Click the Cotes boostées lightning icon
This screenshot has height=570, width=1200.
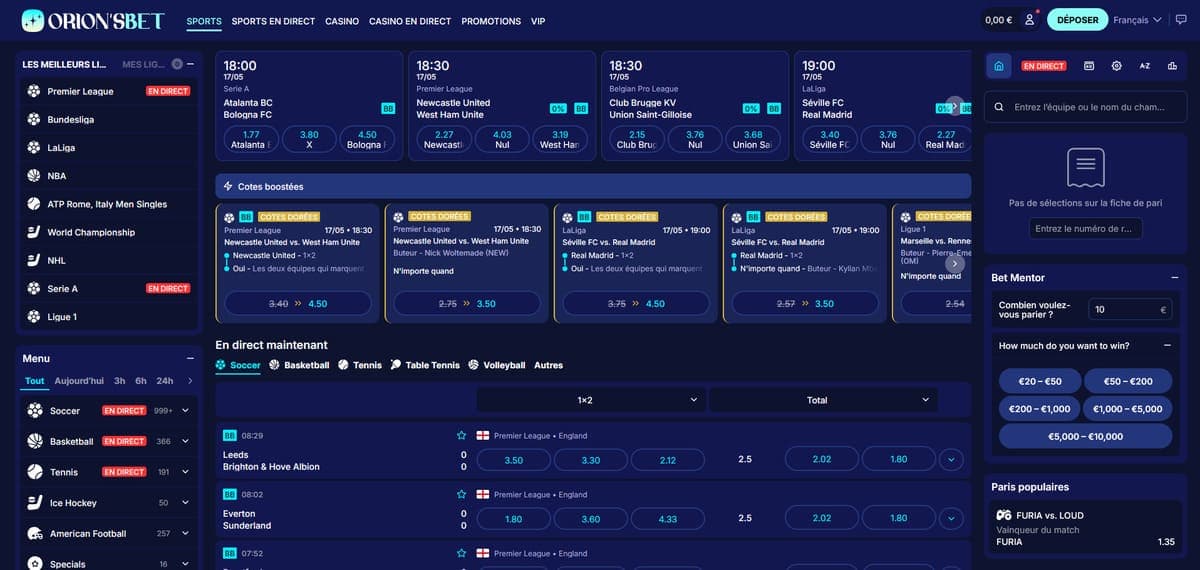point(228,186)
